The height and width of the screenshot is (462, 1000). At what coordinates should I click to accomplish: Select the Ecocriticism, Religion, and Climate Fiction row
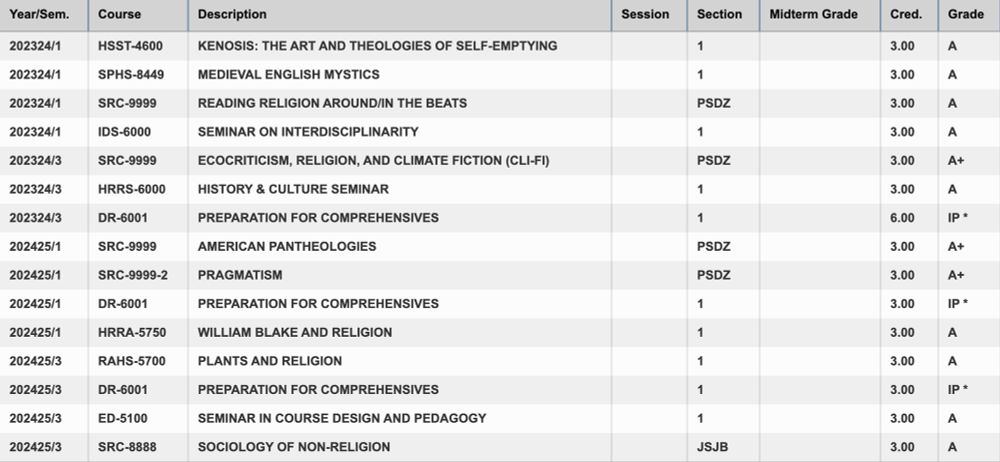point(500,161)
